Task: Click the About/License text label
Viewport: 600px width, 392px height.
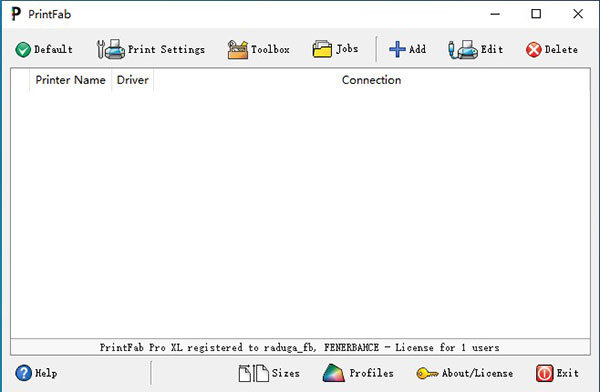Action: [478, 373]
